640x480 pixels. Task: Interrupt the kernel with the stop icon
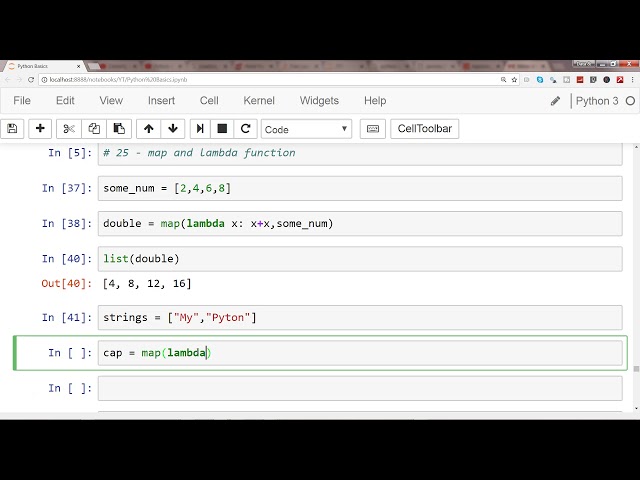pyautogui.click(x=222, y=129)
